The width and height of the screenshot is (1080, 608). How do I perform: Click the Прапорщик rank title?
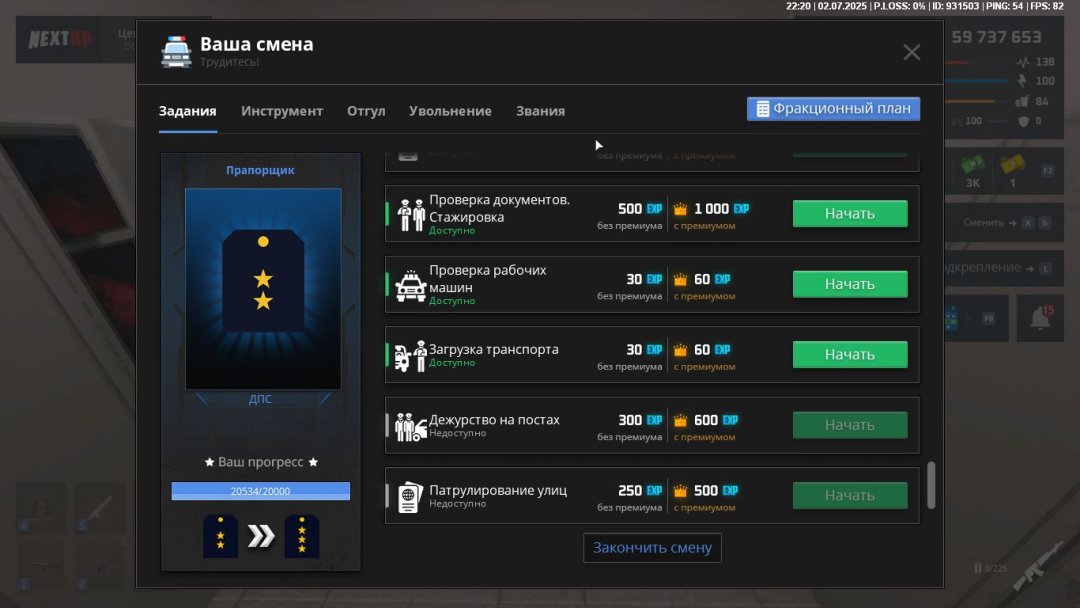(x=260, y=170)
